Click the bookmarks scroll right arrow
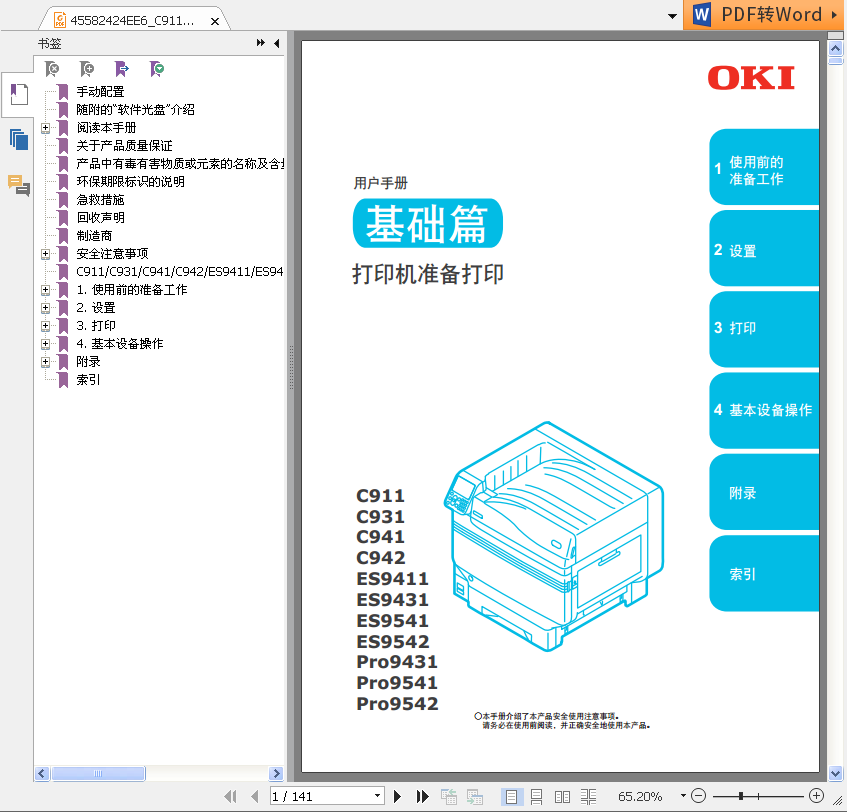This screenshot has height=812, width=847. tap(276, 774)
